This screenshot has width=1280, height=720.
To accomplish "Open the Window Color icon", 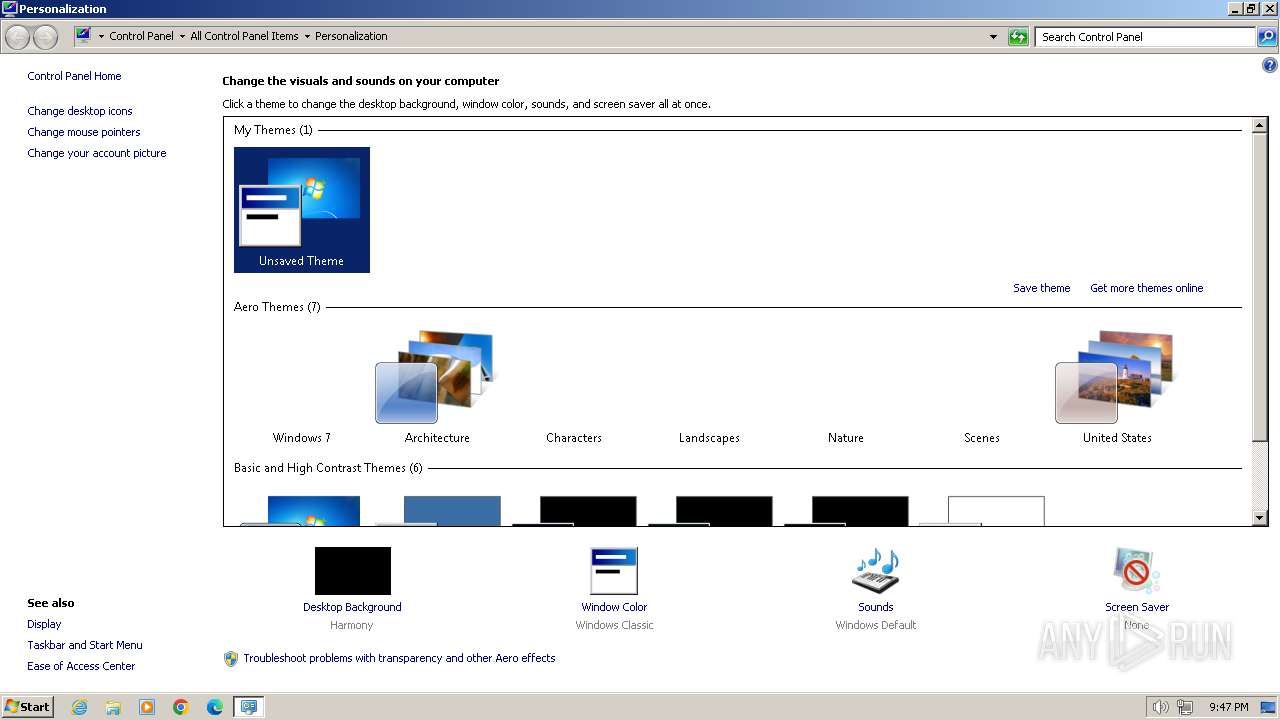I will click(614, 571).
